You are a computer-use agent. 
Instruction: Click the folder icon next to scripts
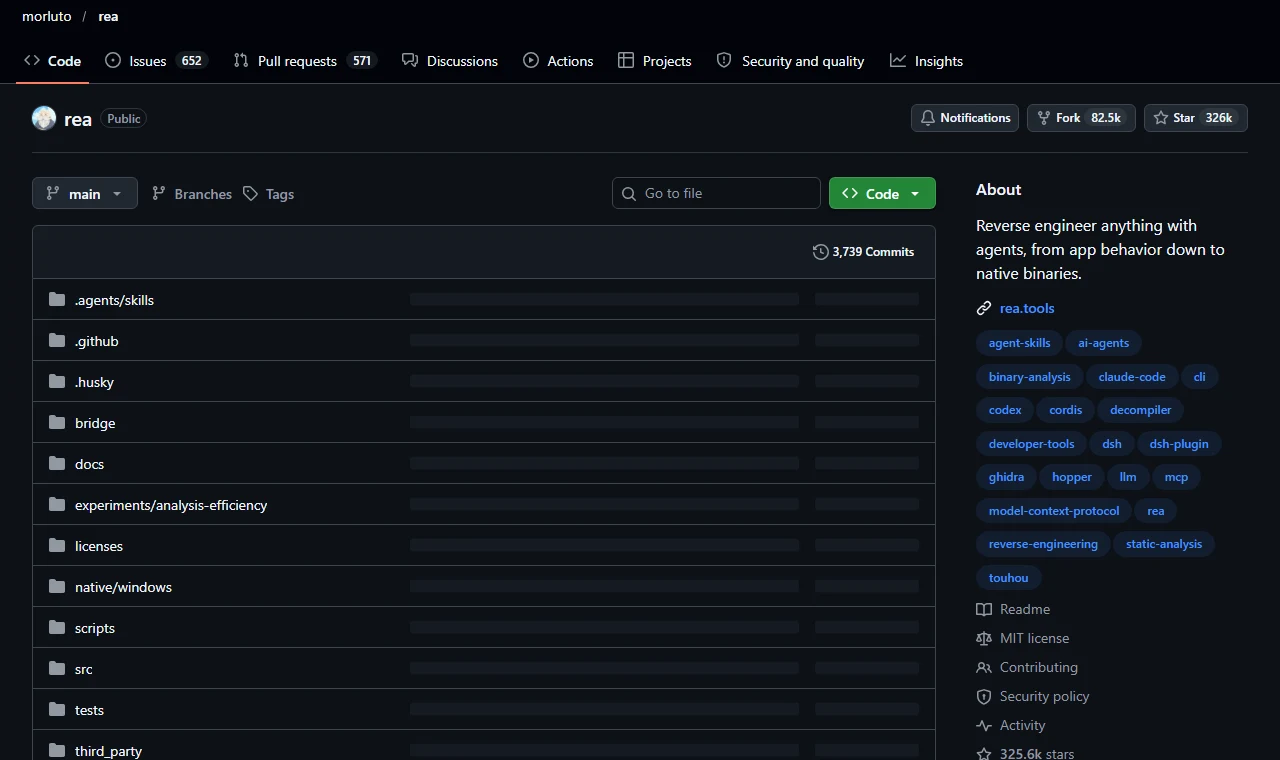57,628
